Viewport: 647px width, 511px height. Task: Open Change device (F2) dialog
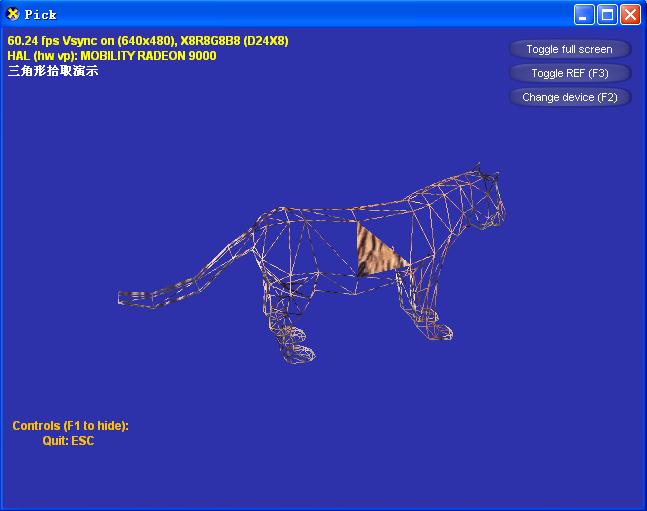point(570,97)
